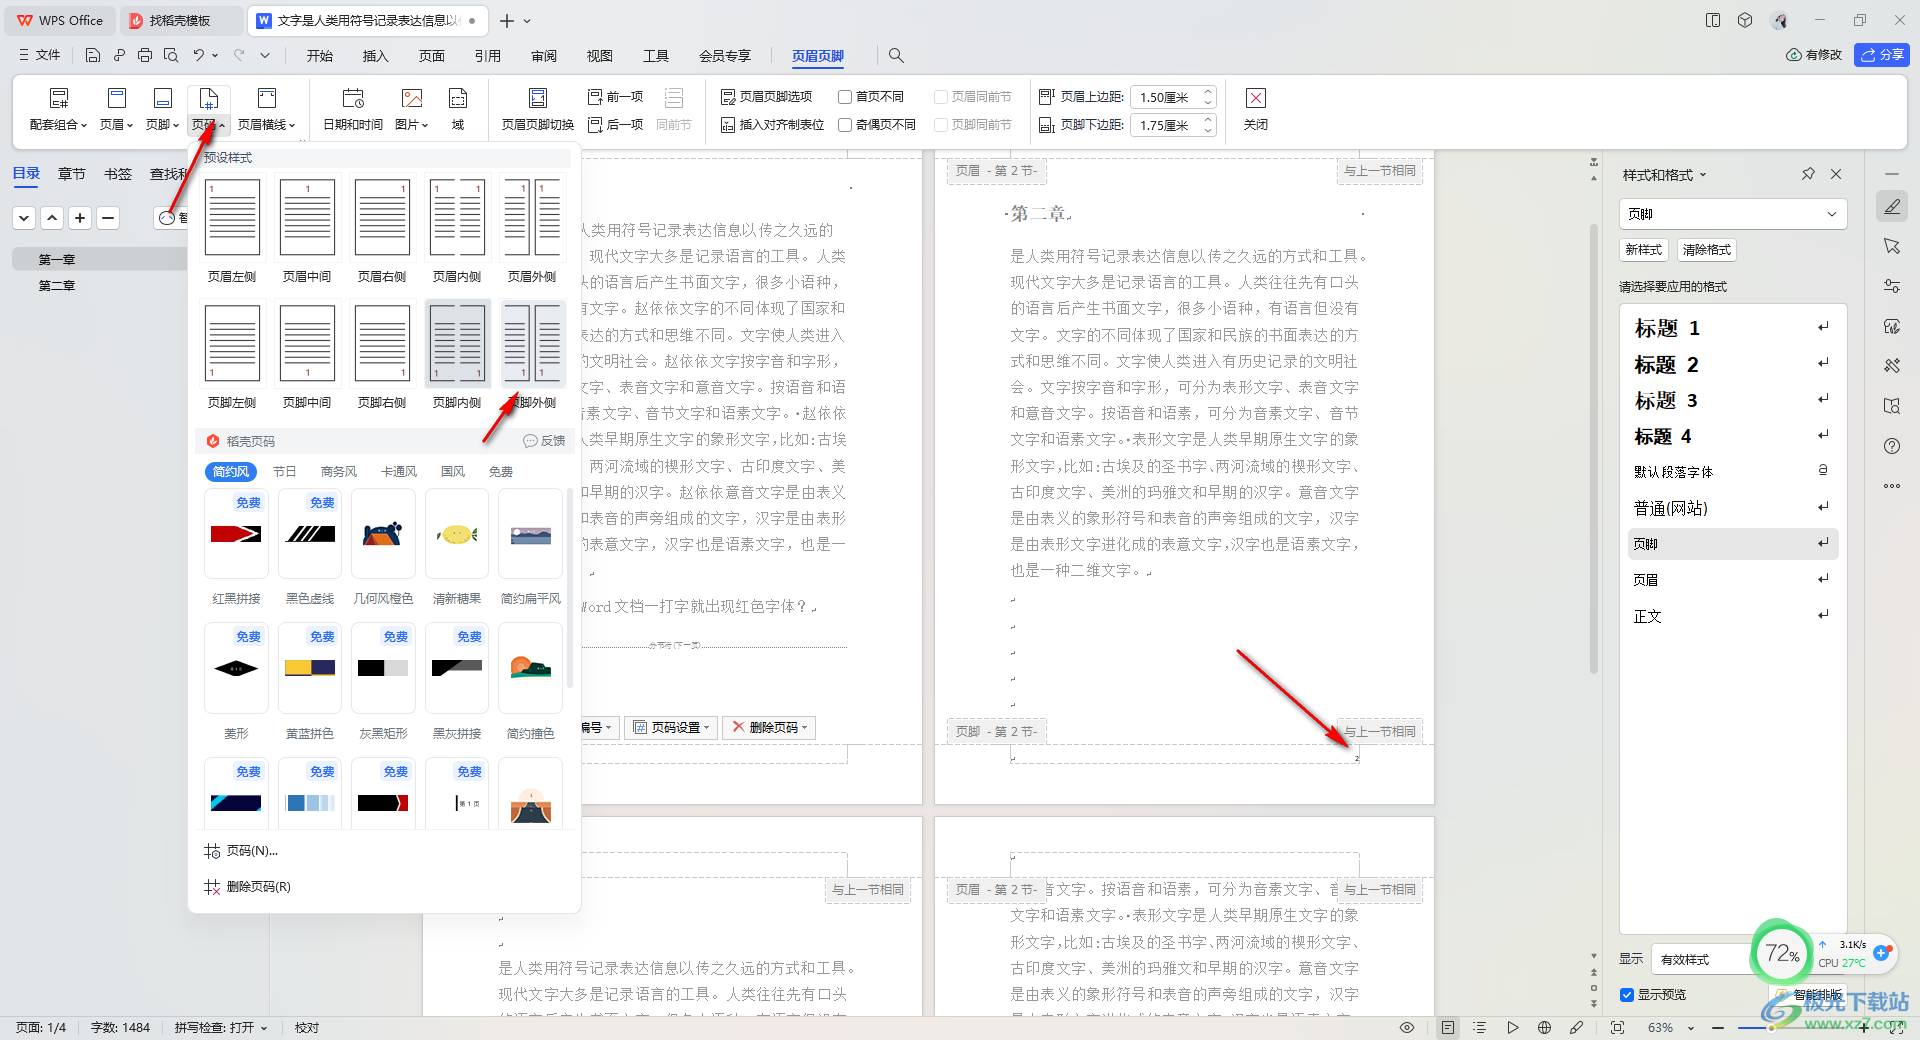
Task: Click the 清除格式 button
Action: (1707, 250)
